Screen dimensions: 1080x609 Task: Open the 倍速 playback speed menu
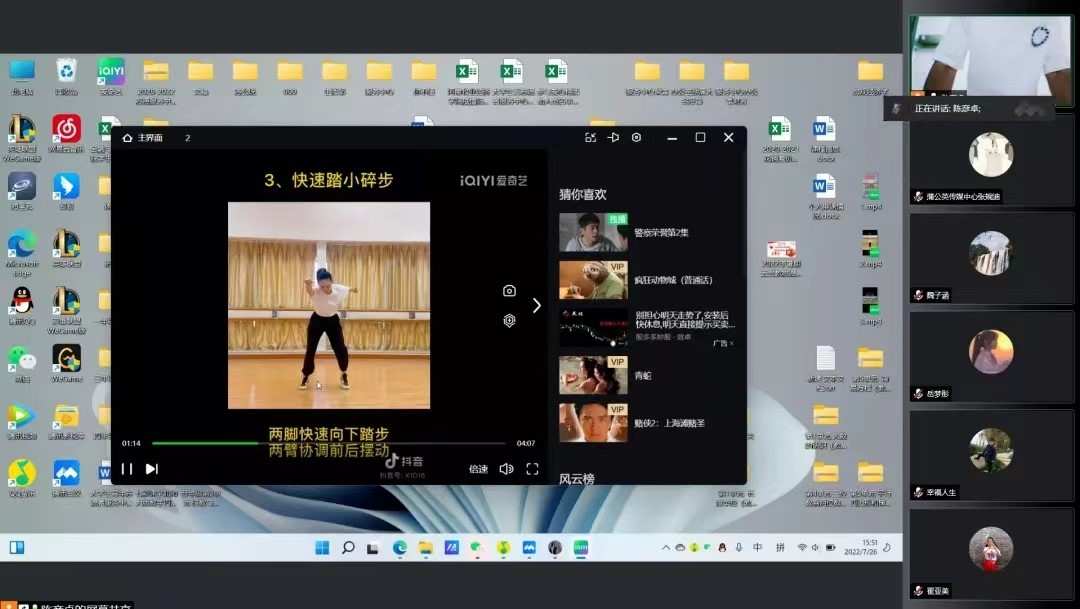478,469
